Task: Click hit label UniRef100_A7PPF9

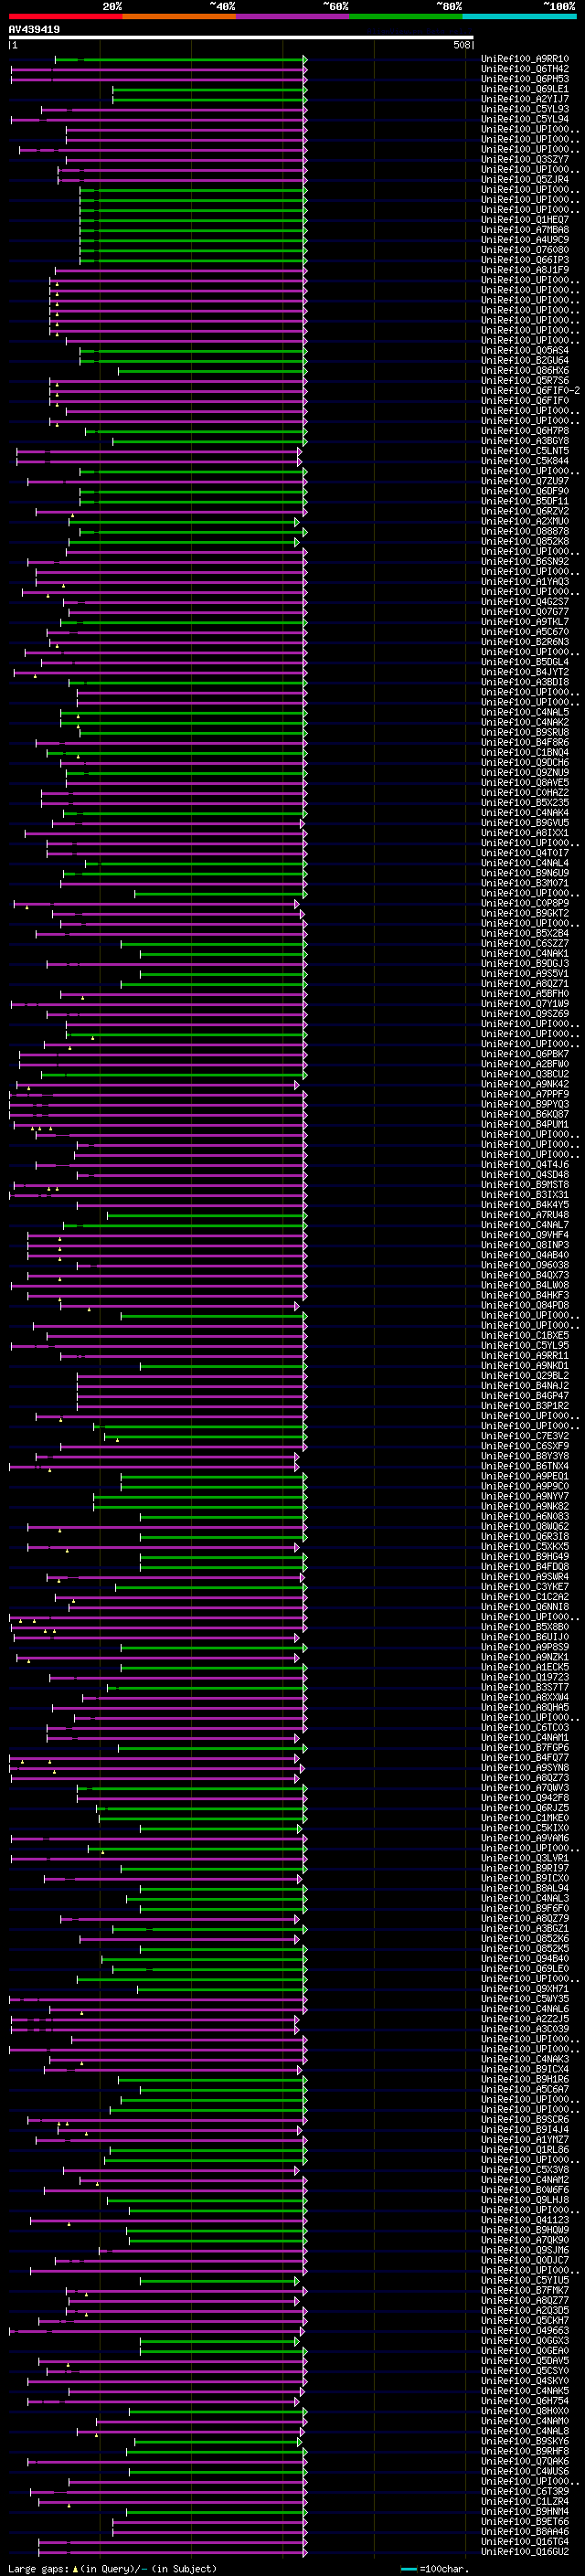Action: click(x=525, y=1094)
